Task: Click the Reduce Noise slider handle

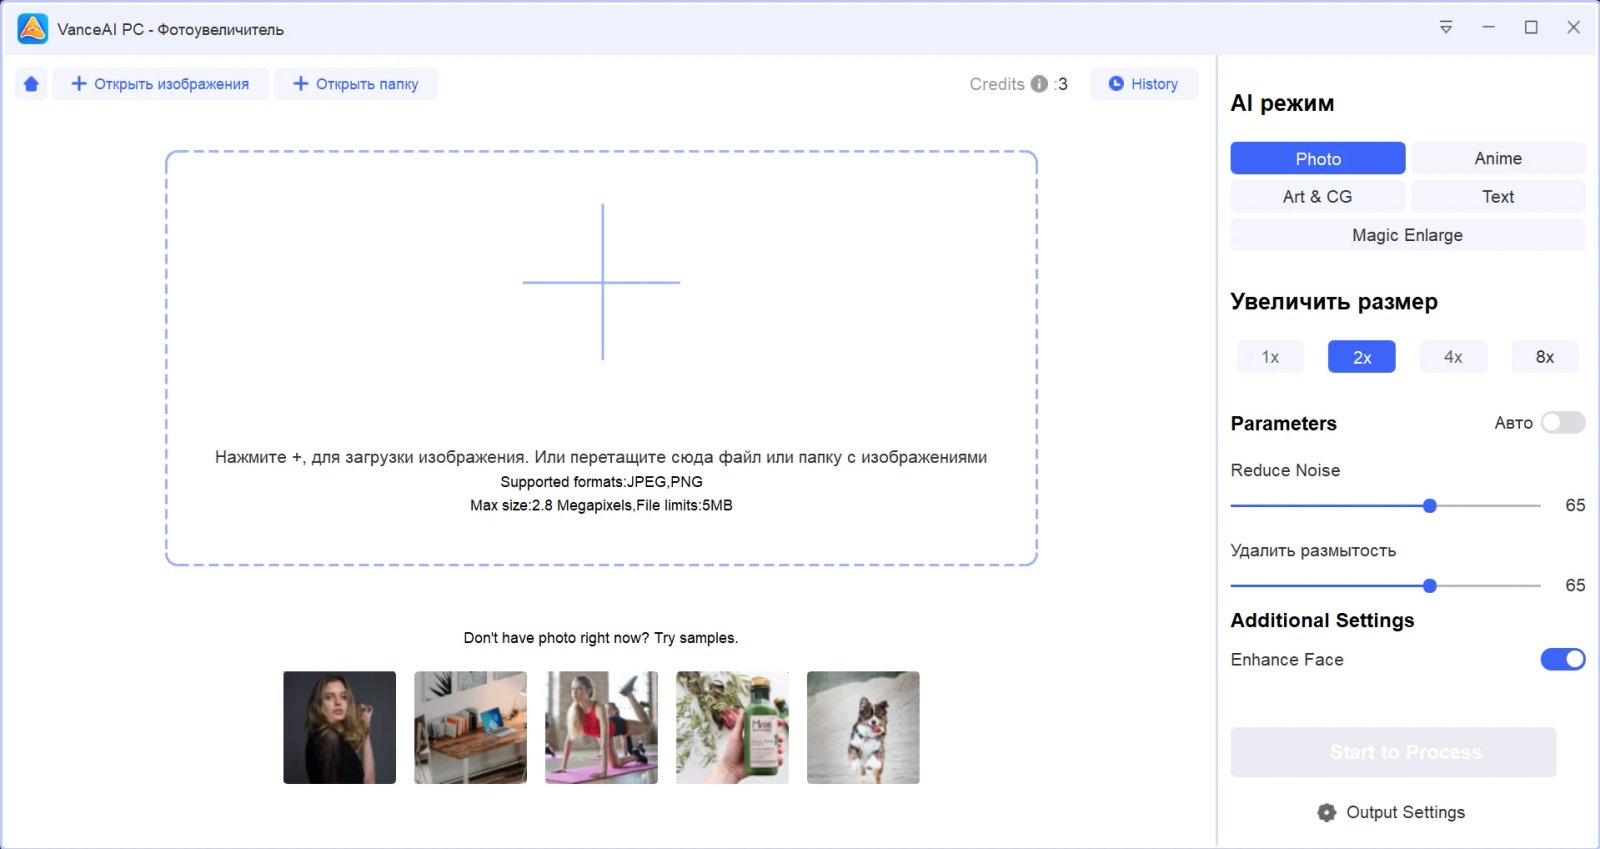Action: 1430,506
